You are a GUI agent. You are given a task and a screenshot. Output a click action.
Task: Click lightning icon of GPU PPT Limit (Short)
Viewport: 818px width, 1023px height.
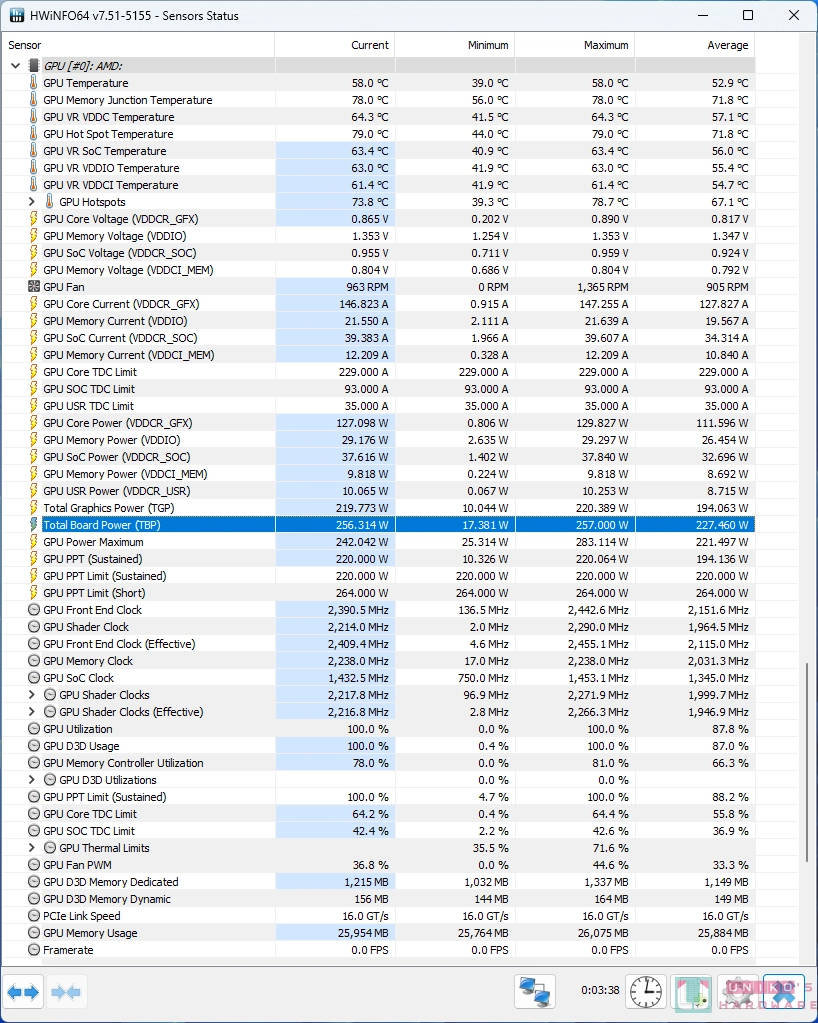click(34, 592)
